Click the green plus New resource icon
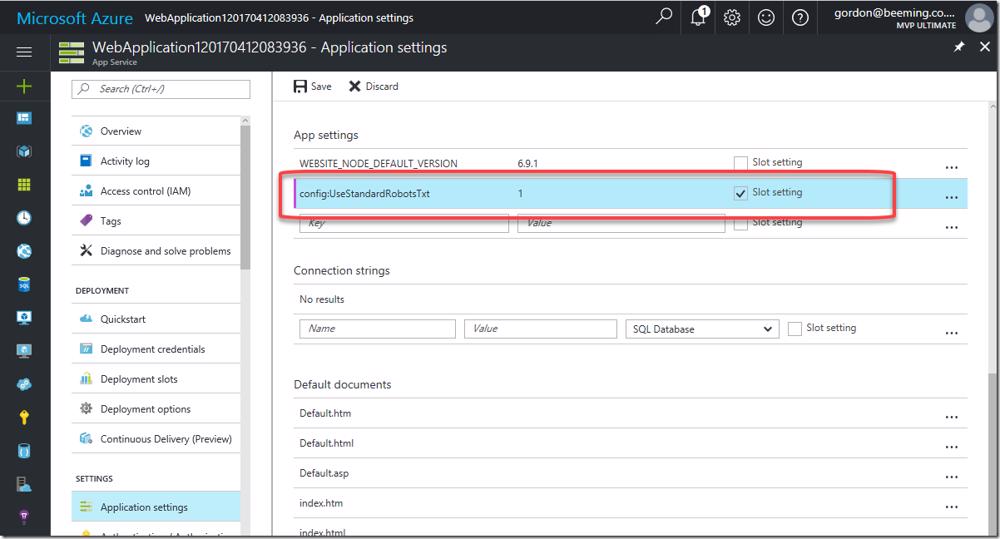The width and height of the screenshot is (1000, 539). tap(24, 85)
